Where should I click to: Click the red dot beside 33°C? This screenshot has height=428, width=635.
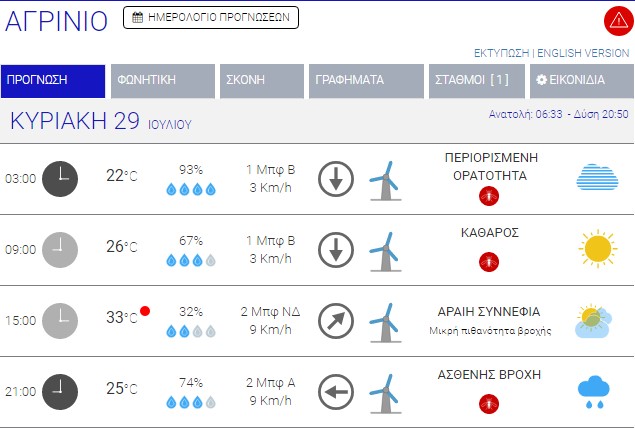[146, 310]
